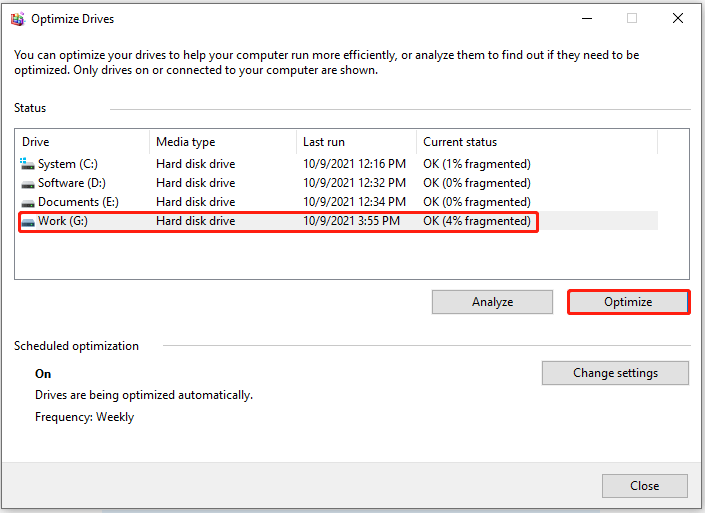Select the Software (D:) row label
The image size is (705, 513).
[72, 183]
